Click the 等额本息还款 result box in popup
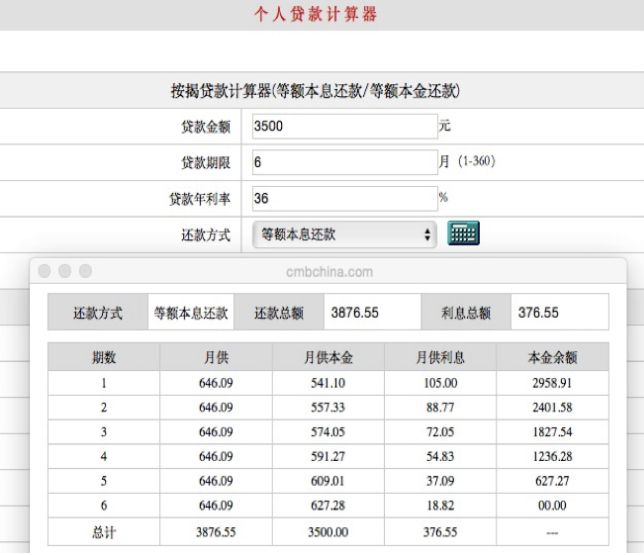The width and height of the screenshot is (644, 555). (191, 313)
